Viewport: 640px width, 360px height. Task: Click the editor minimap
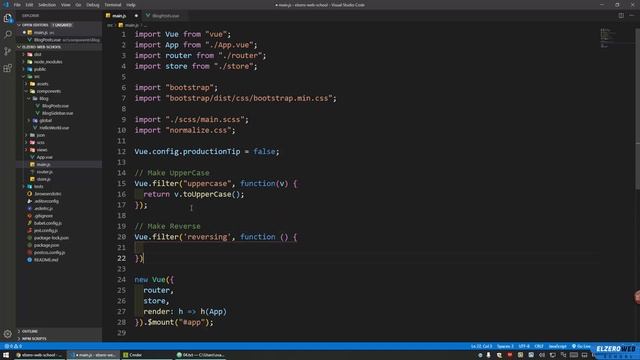click(616, 38)
